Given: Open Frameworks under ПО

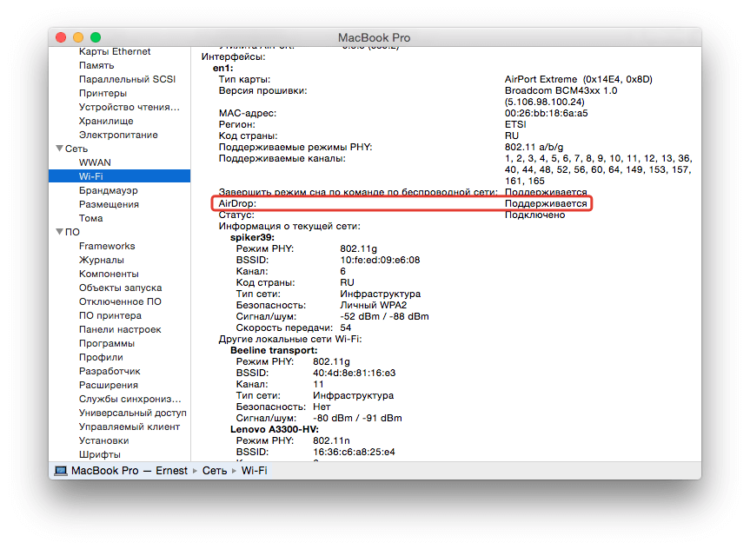Looking at the screenshot, I should click(x=107, y=246).
